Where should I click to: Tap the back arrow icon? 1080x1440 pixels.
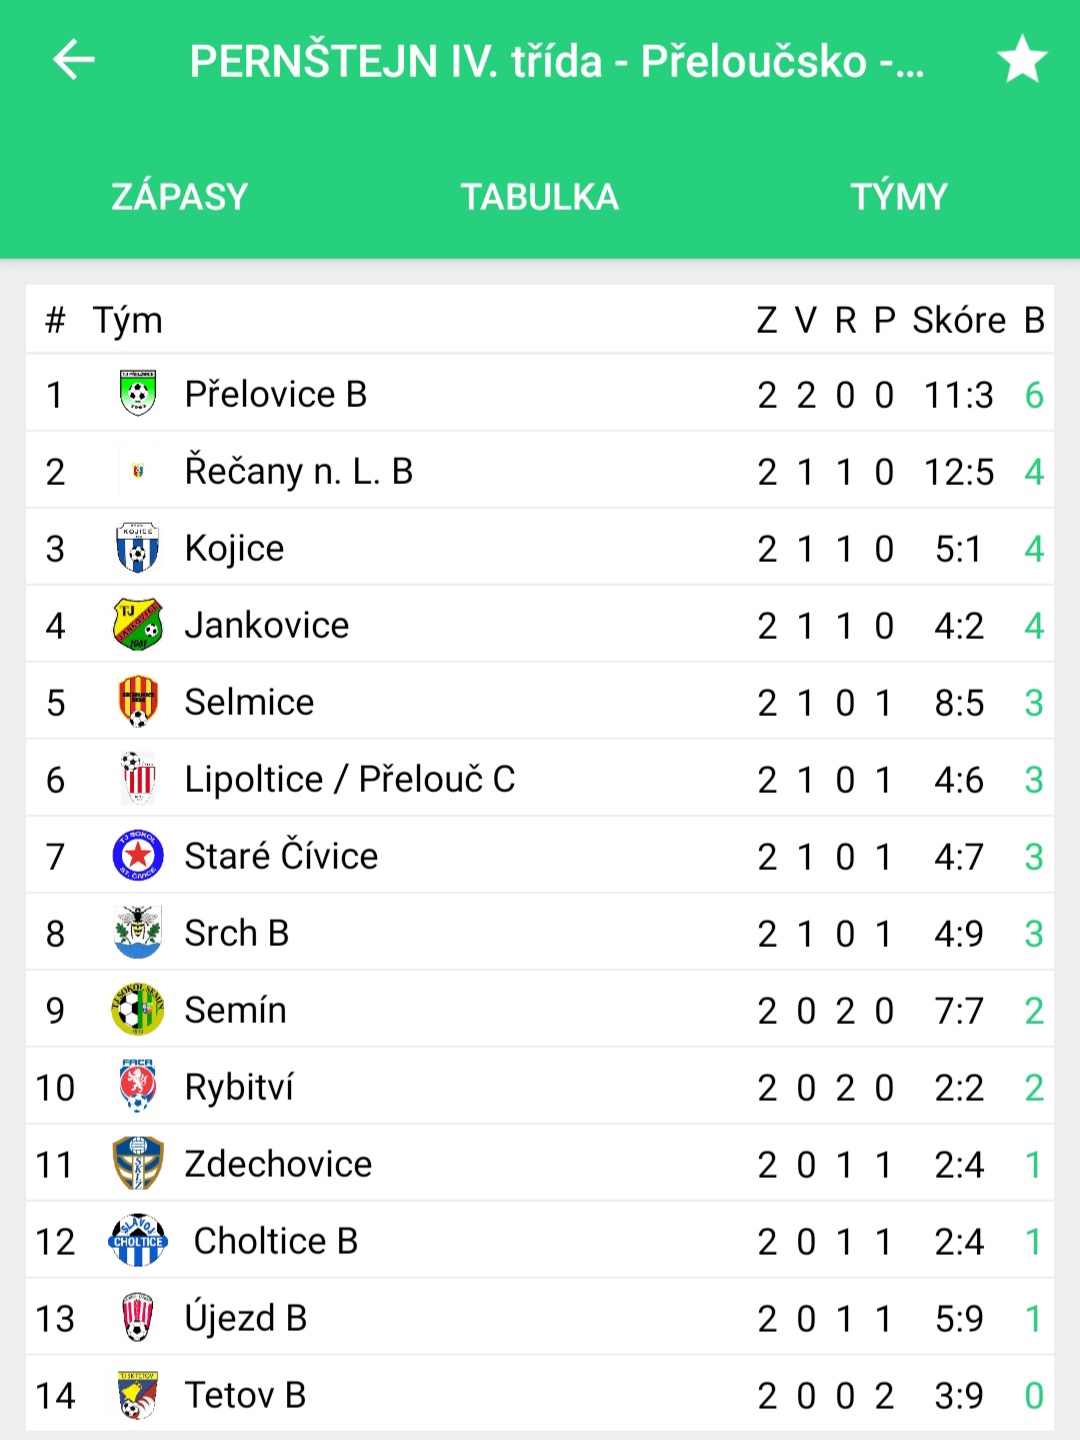click(74, 60)
